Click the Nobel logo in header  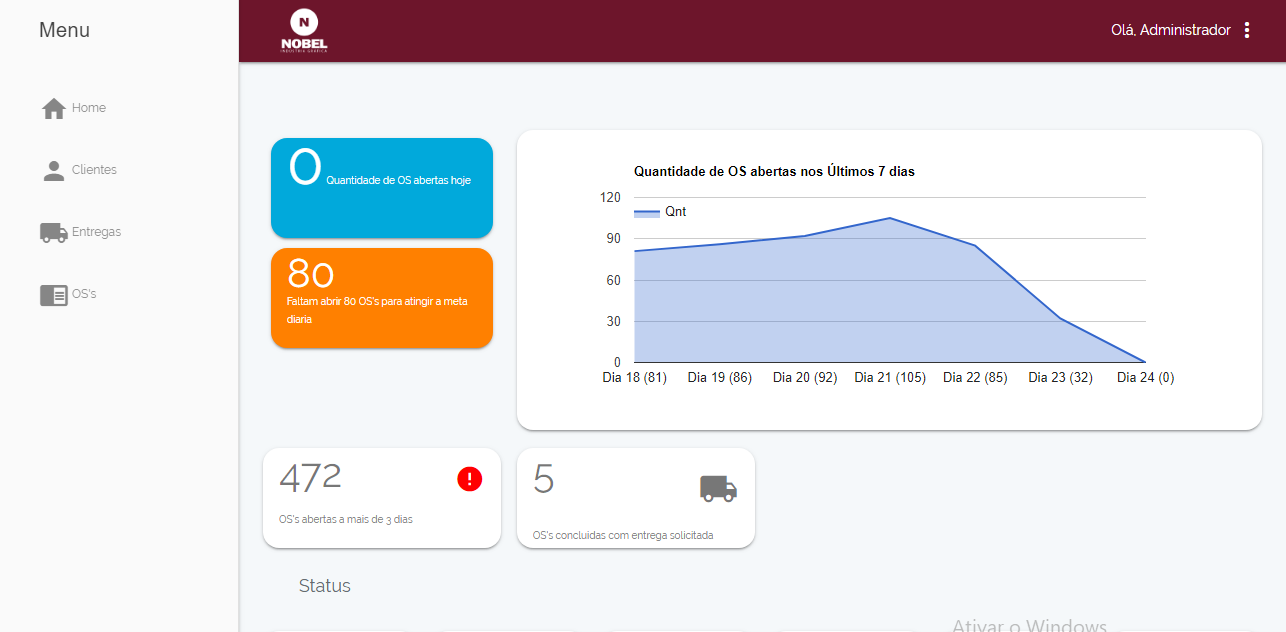point(304,31)
